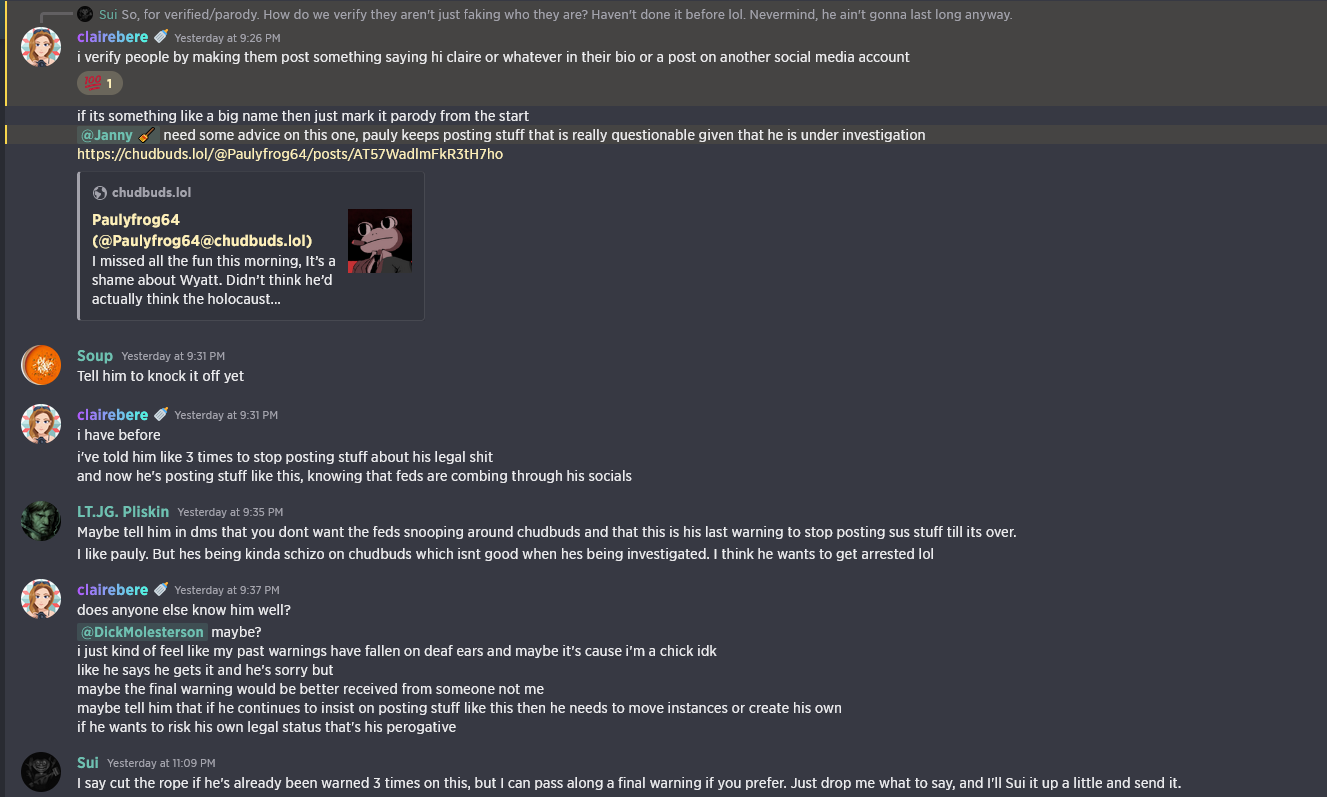Screen dimensions: 1327x797
Task: Click the small Sui avatar in the reply preview
Action: click(x=86, y=14)
